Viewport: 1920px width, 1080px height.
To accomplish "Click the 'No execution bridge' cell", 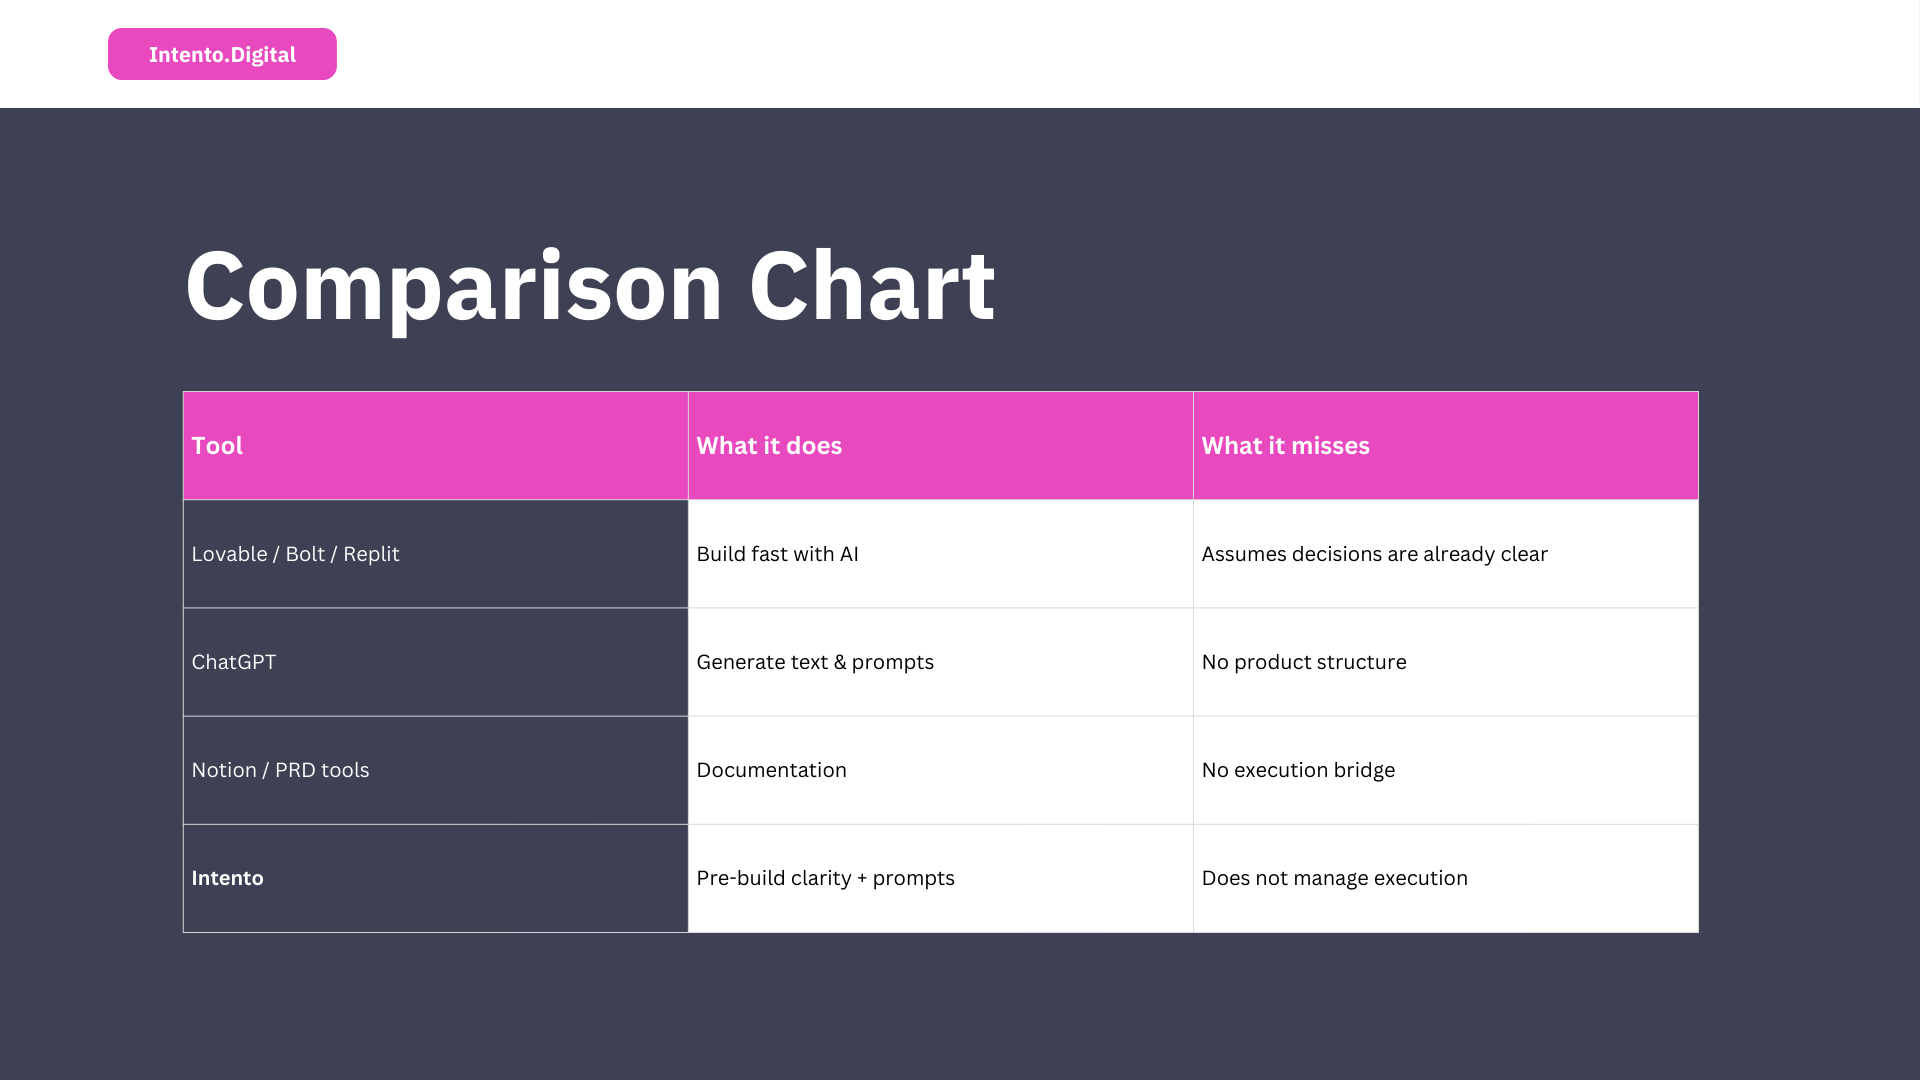I will click(x=1445, y=770).
